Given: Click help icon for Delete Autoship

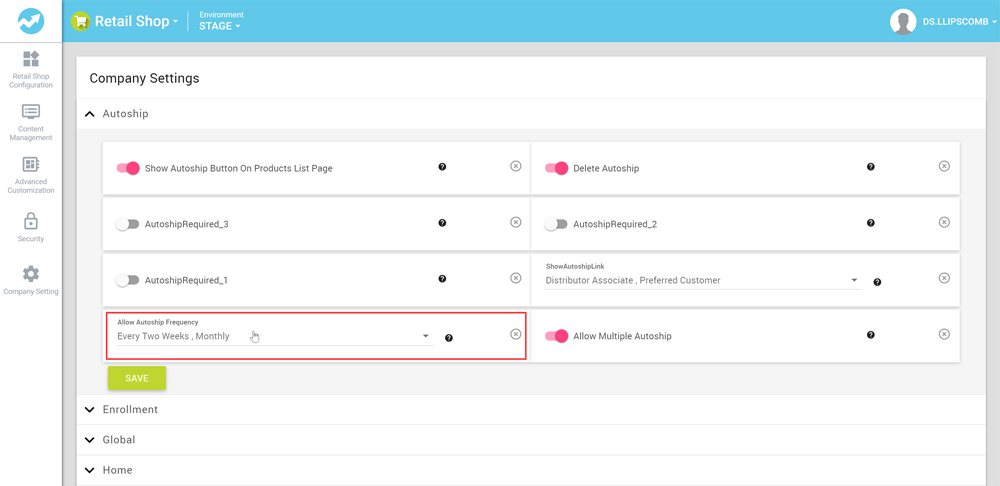Looking at the screenshot, I should coord(870,167).
